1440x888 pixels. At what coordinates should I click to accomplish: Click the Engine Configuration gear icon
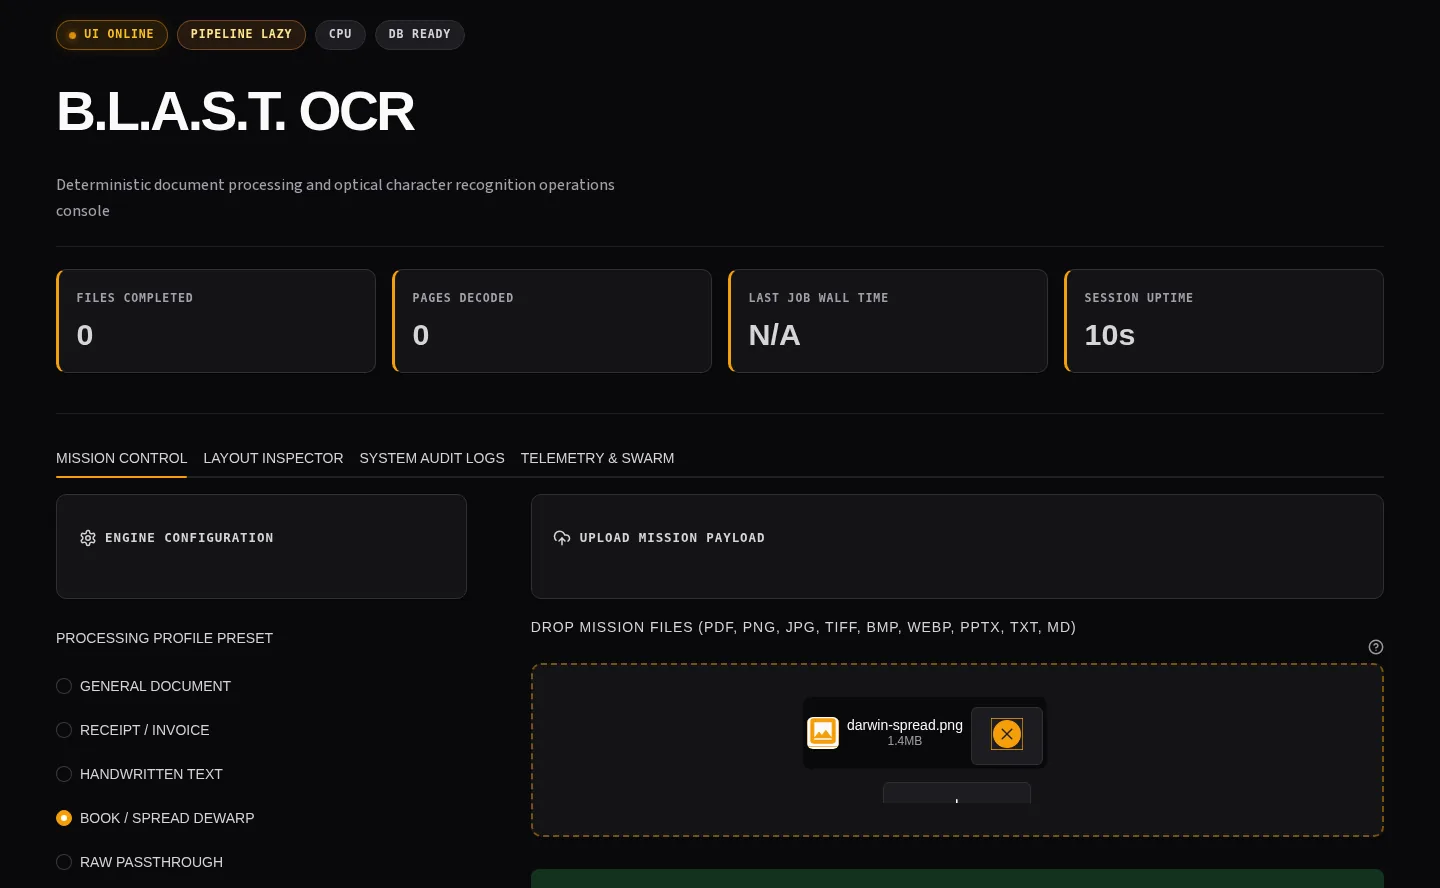(x=88, y=538)
